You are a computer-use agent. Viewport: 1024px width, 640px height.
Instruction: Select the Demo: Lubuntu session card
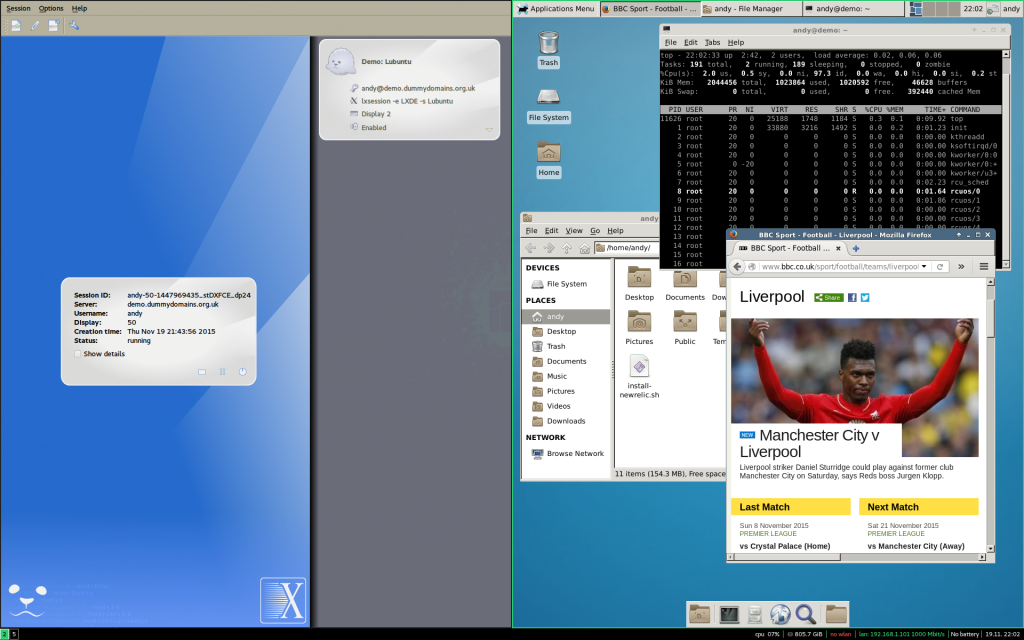[409, 89]
